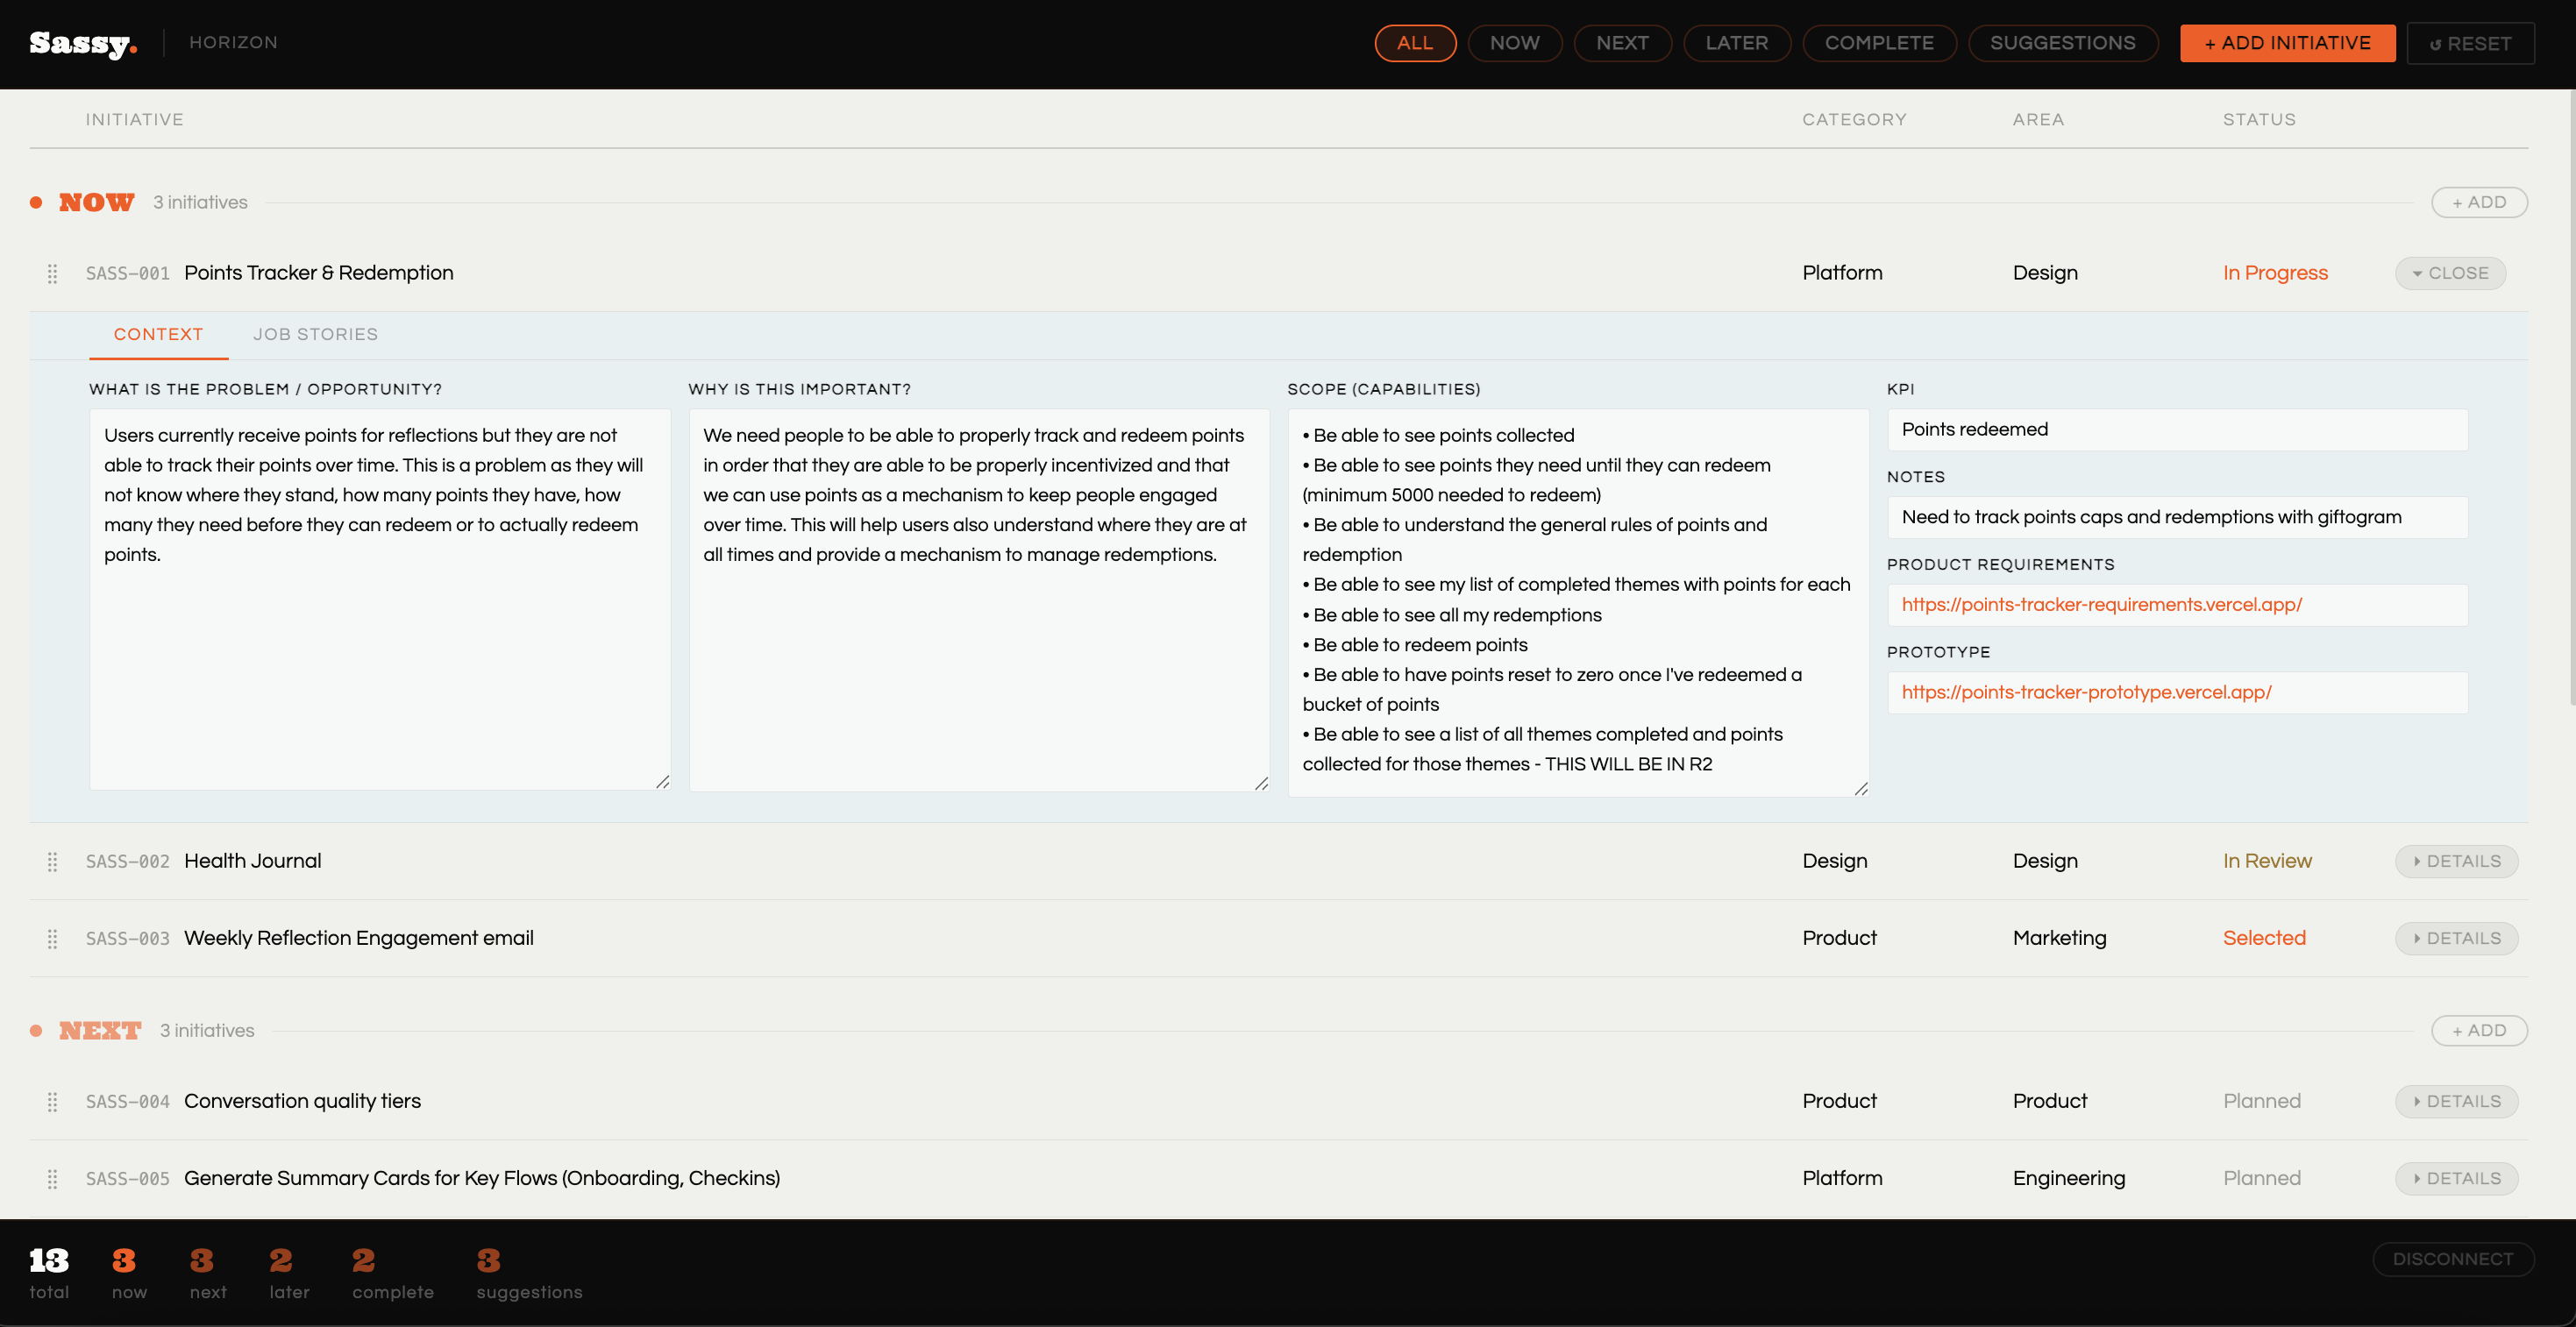Click the drag handle for Conversation quality tiers
Image resolution: width=2576 pixels, height=1327 pixels.
(52, 1101)
